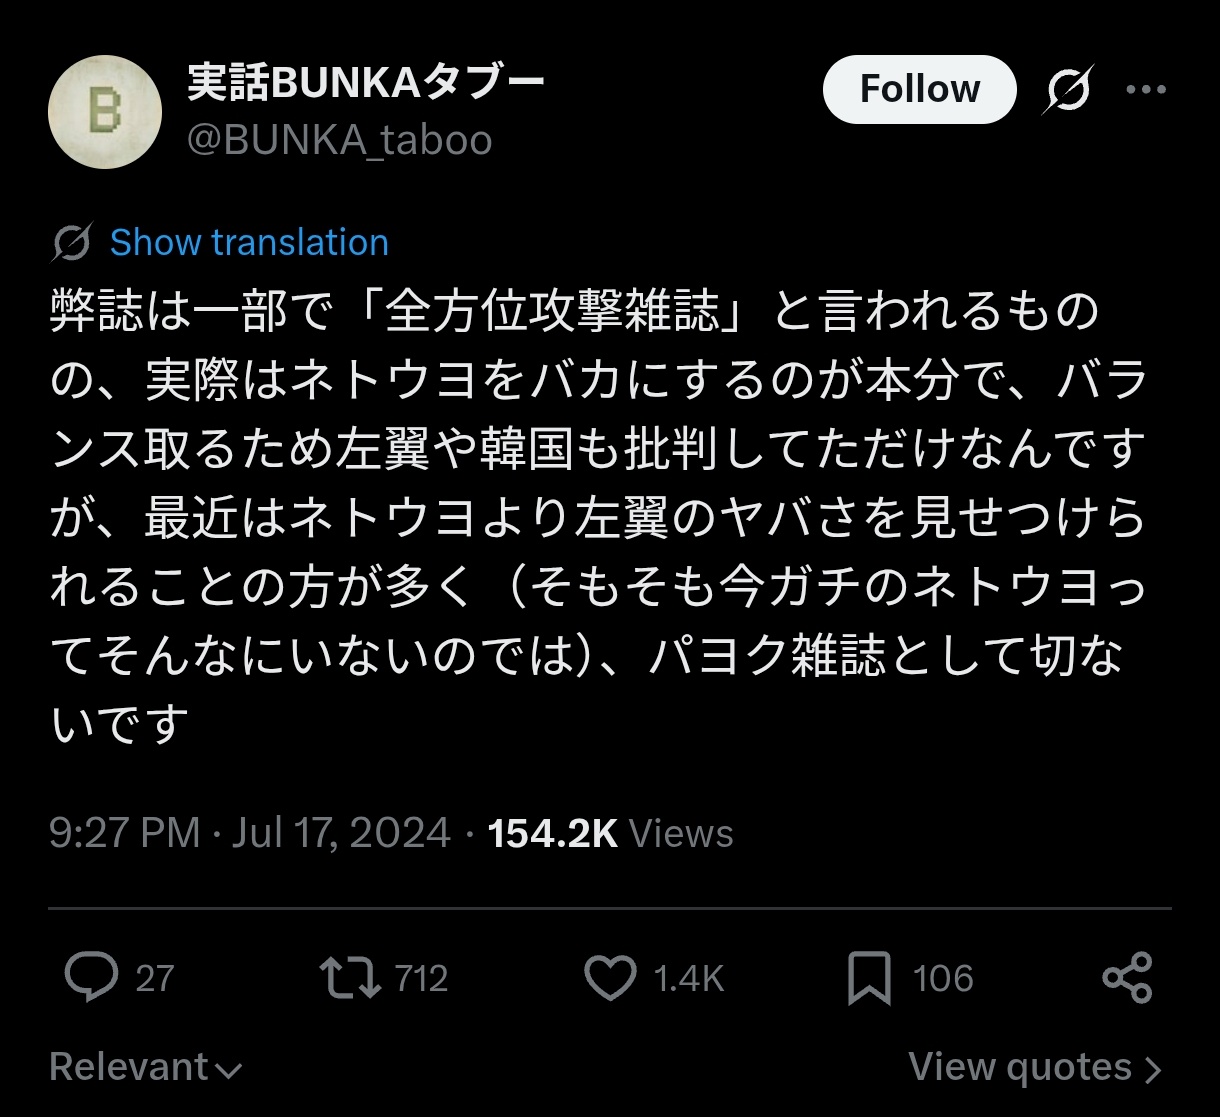Image resolution: width=1220 pixels, height=1117 pixels.
Task: Click the @BUNKA_taboo handle
Action: pyautogui.click(x=340, y=141)
